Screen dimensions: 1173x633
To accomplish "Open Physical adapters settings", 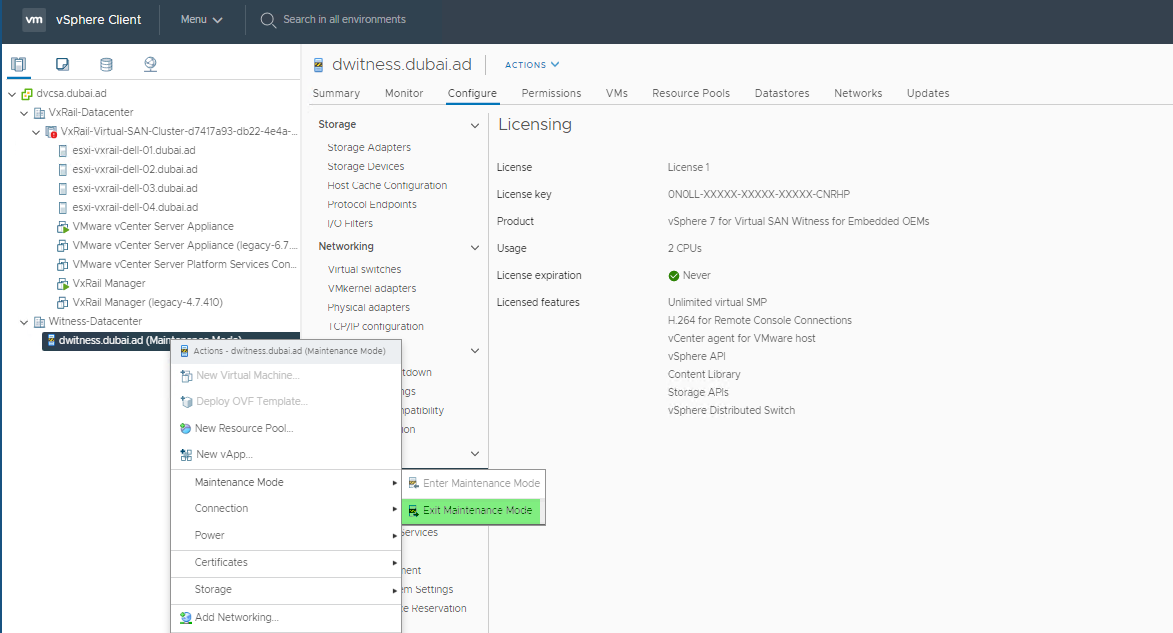I will pos(368,308).
